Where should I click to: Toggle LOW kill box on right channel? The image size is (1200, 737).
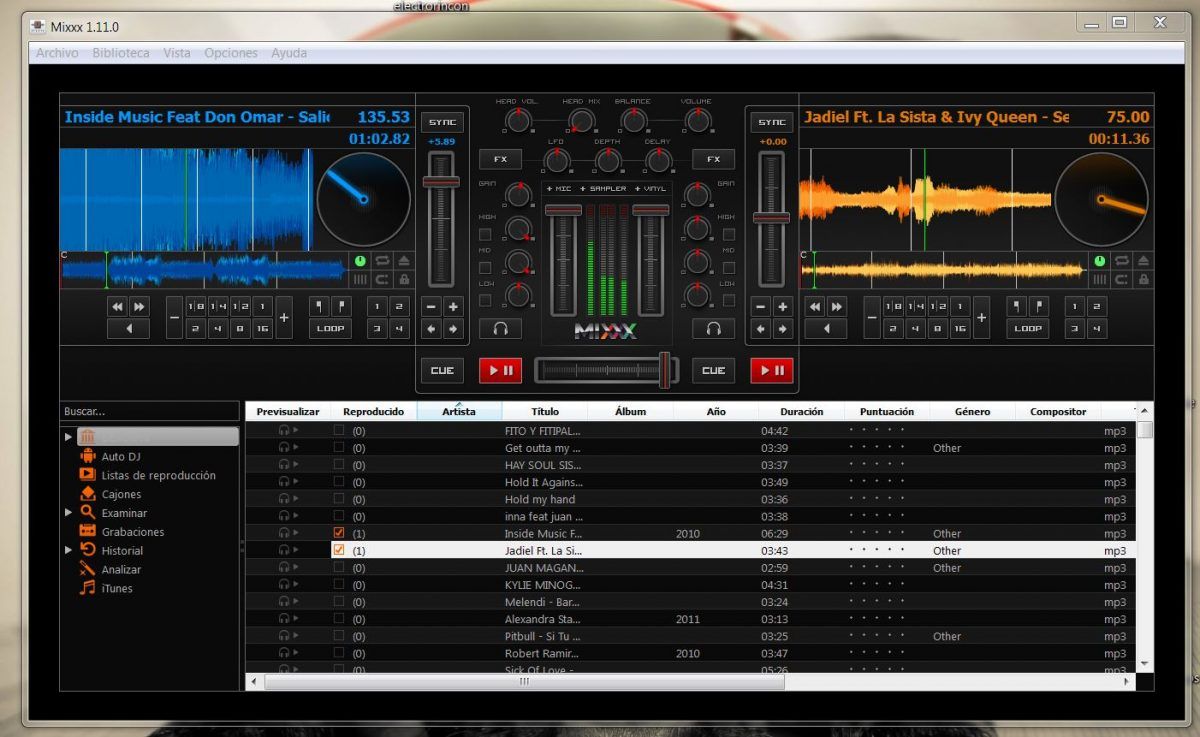pos(727,301)
